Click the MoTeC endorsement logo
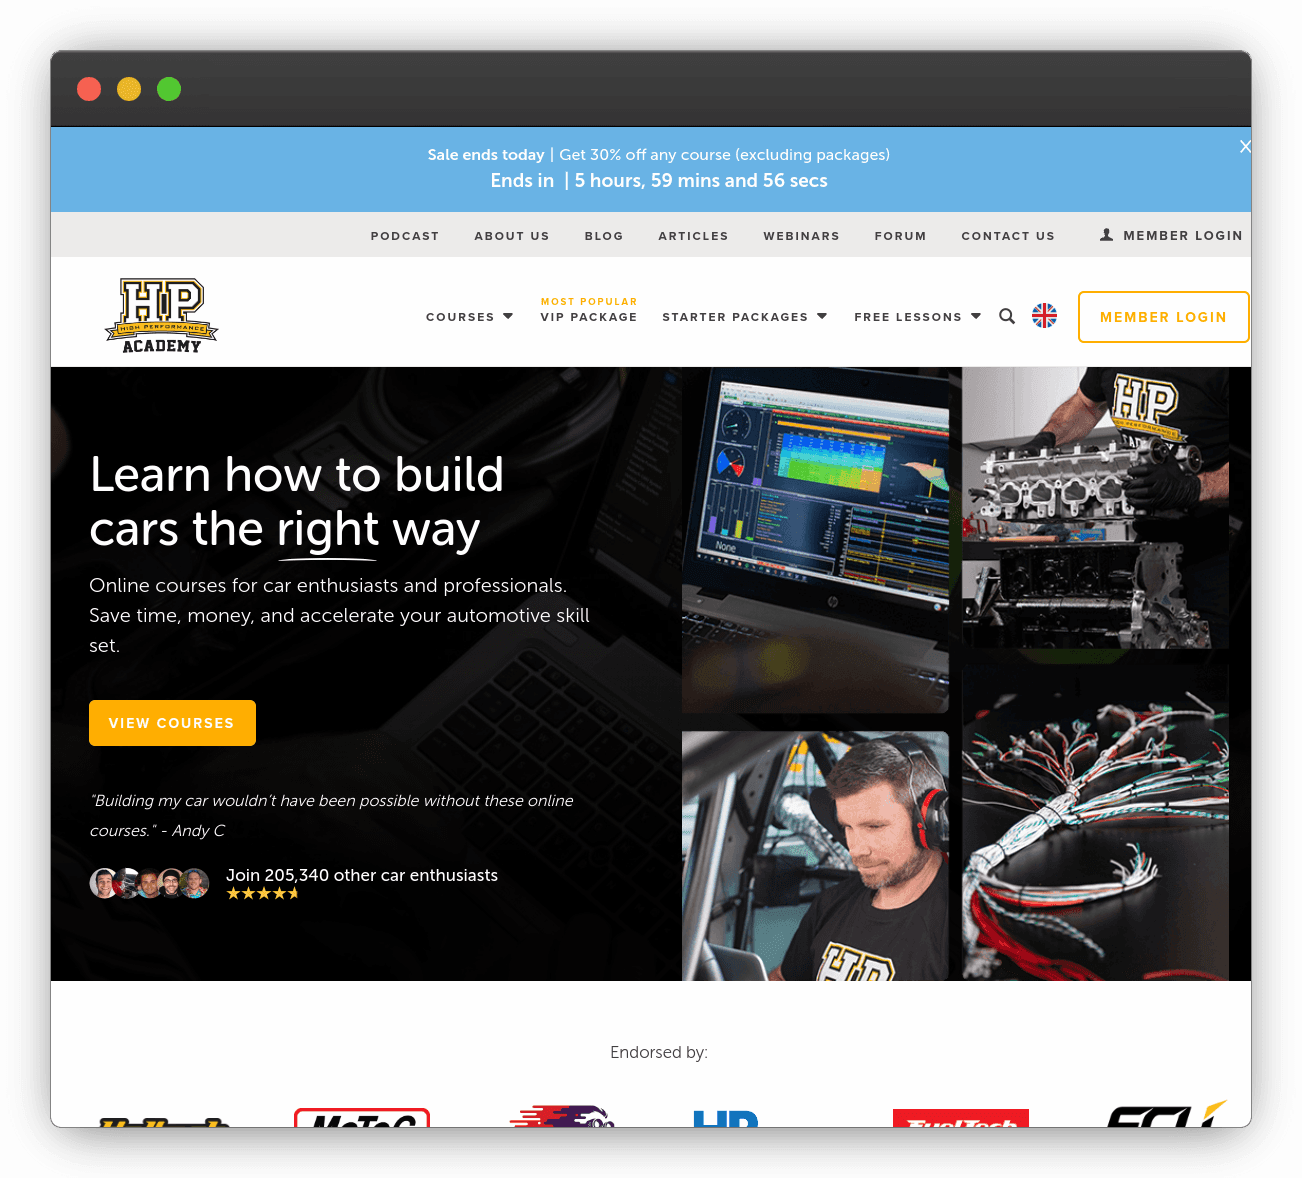Image resolution: width=1302 pixels, height=1178 pixels. click(x=361, y=1120)
